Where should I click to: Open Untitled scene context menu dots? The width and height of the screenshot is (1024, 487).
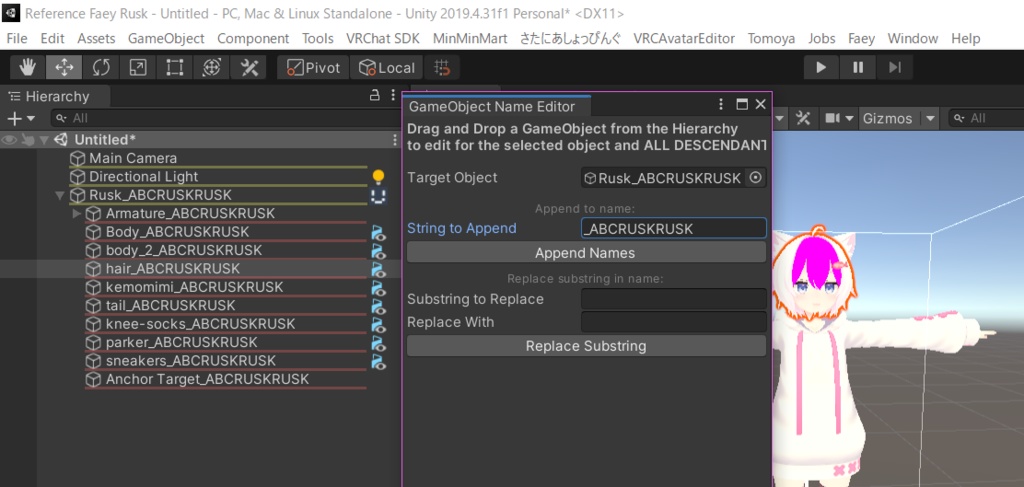pyautogui.click(x=394, y=140)
